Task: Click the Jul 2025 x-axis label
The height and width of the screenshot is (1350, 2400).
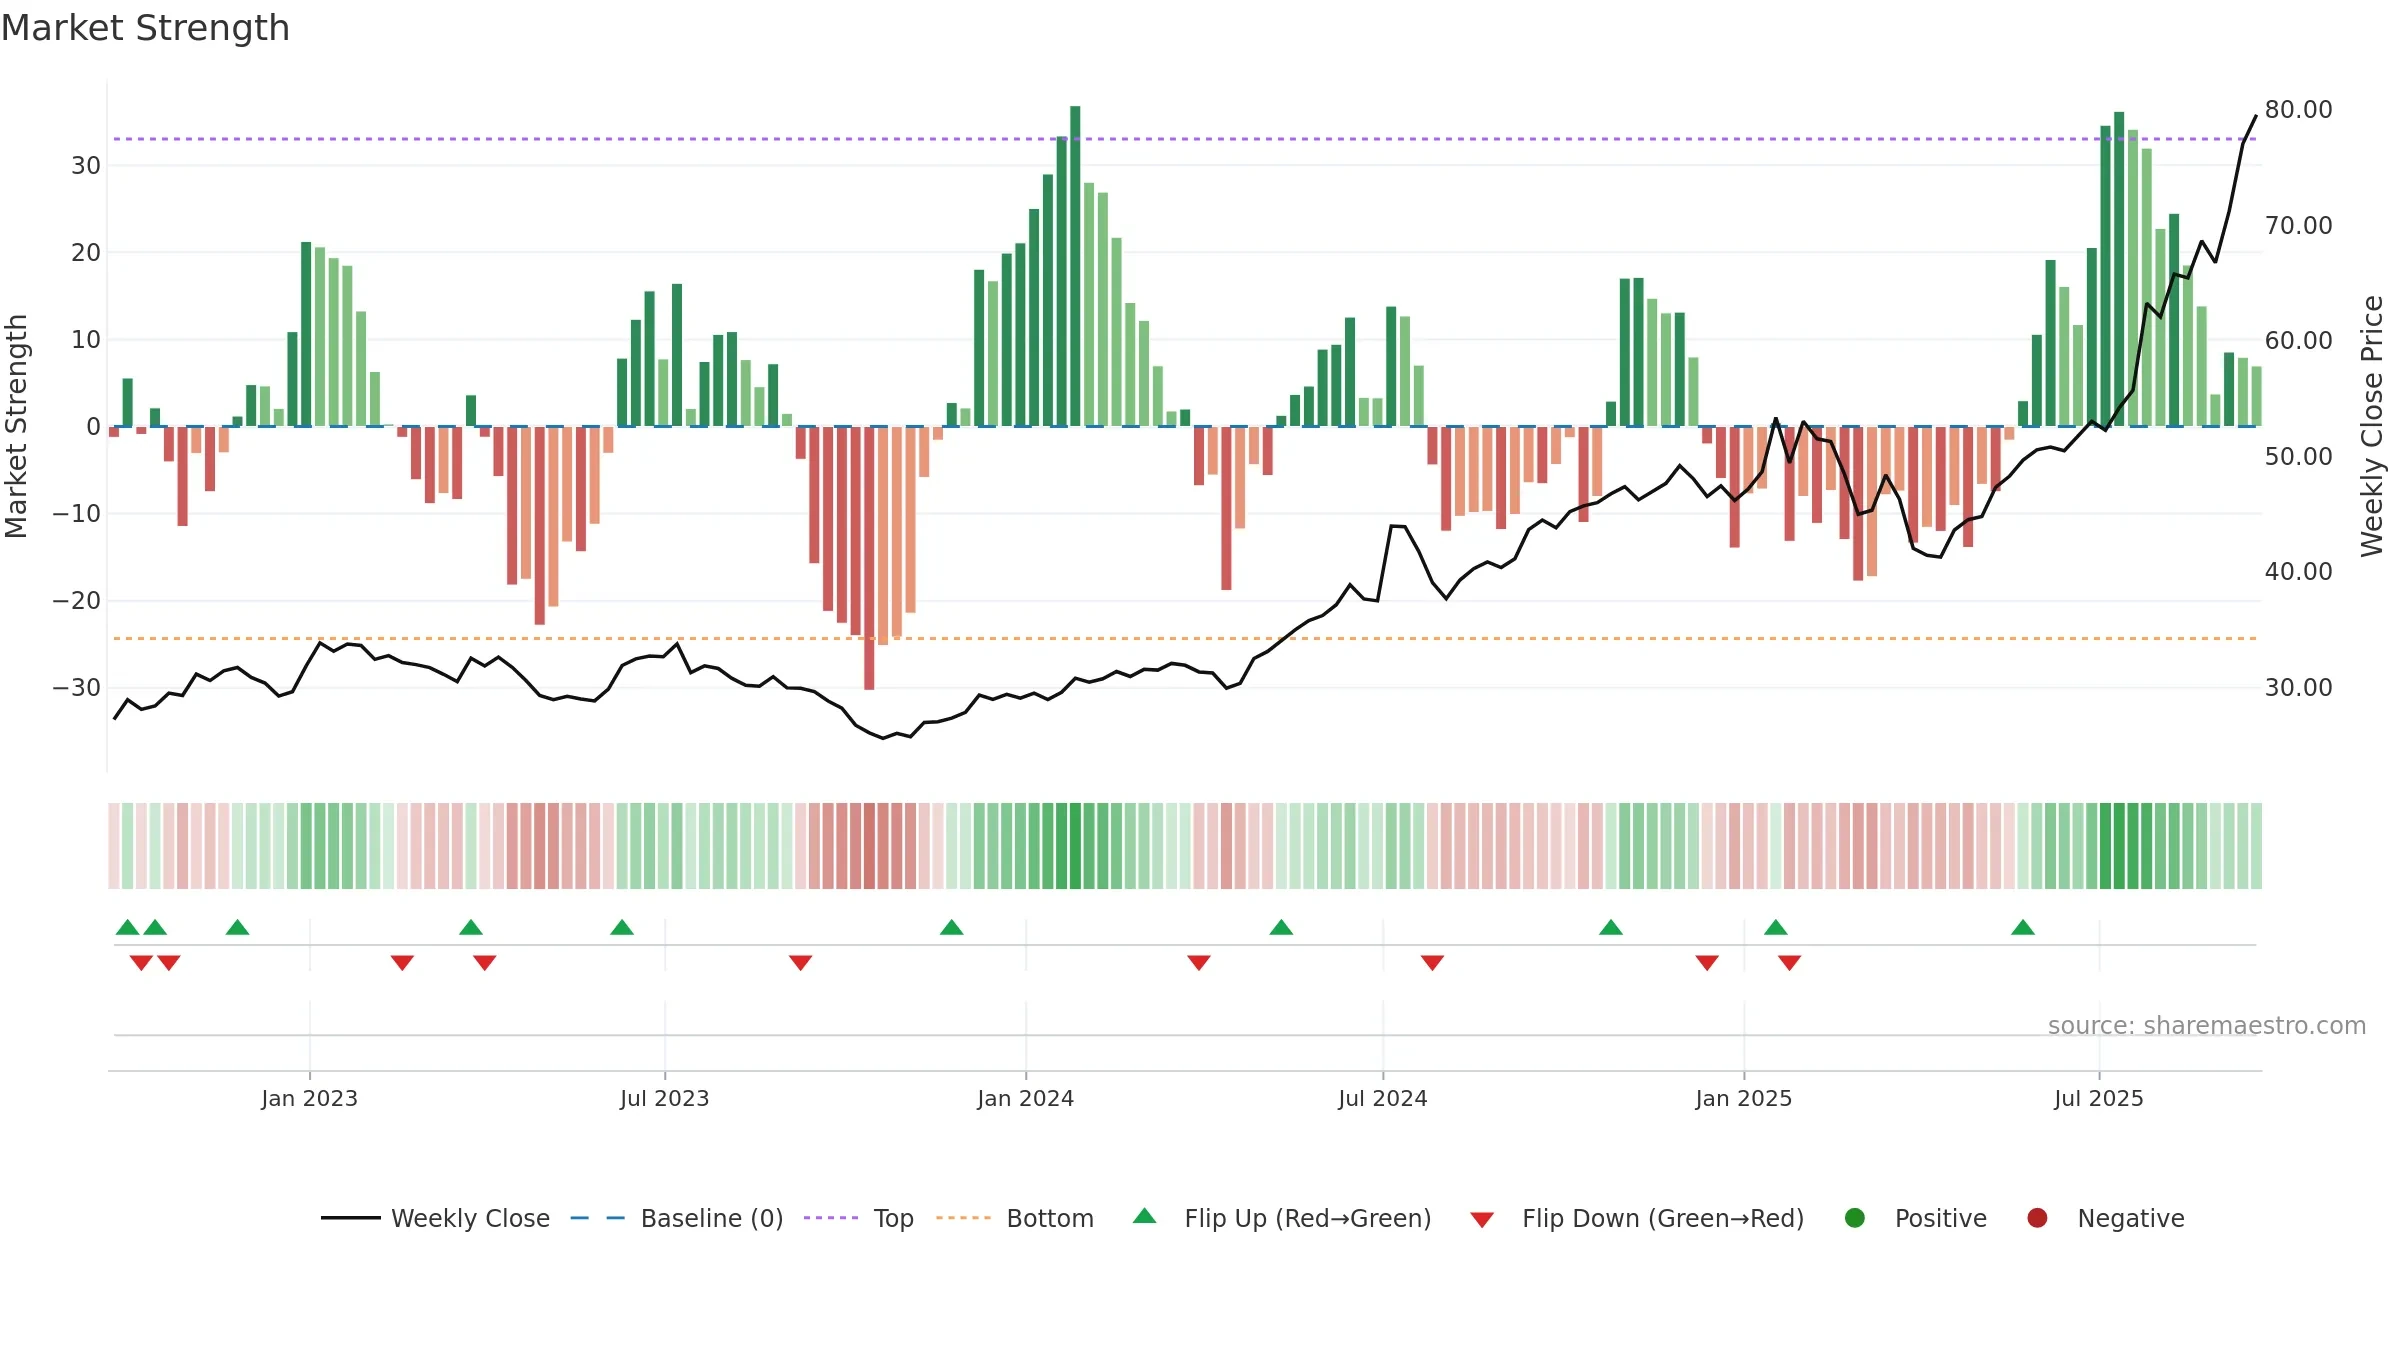Action: tap(2099, 1098)
